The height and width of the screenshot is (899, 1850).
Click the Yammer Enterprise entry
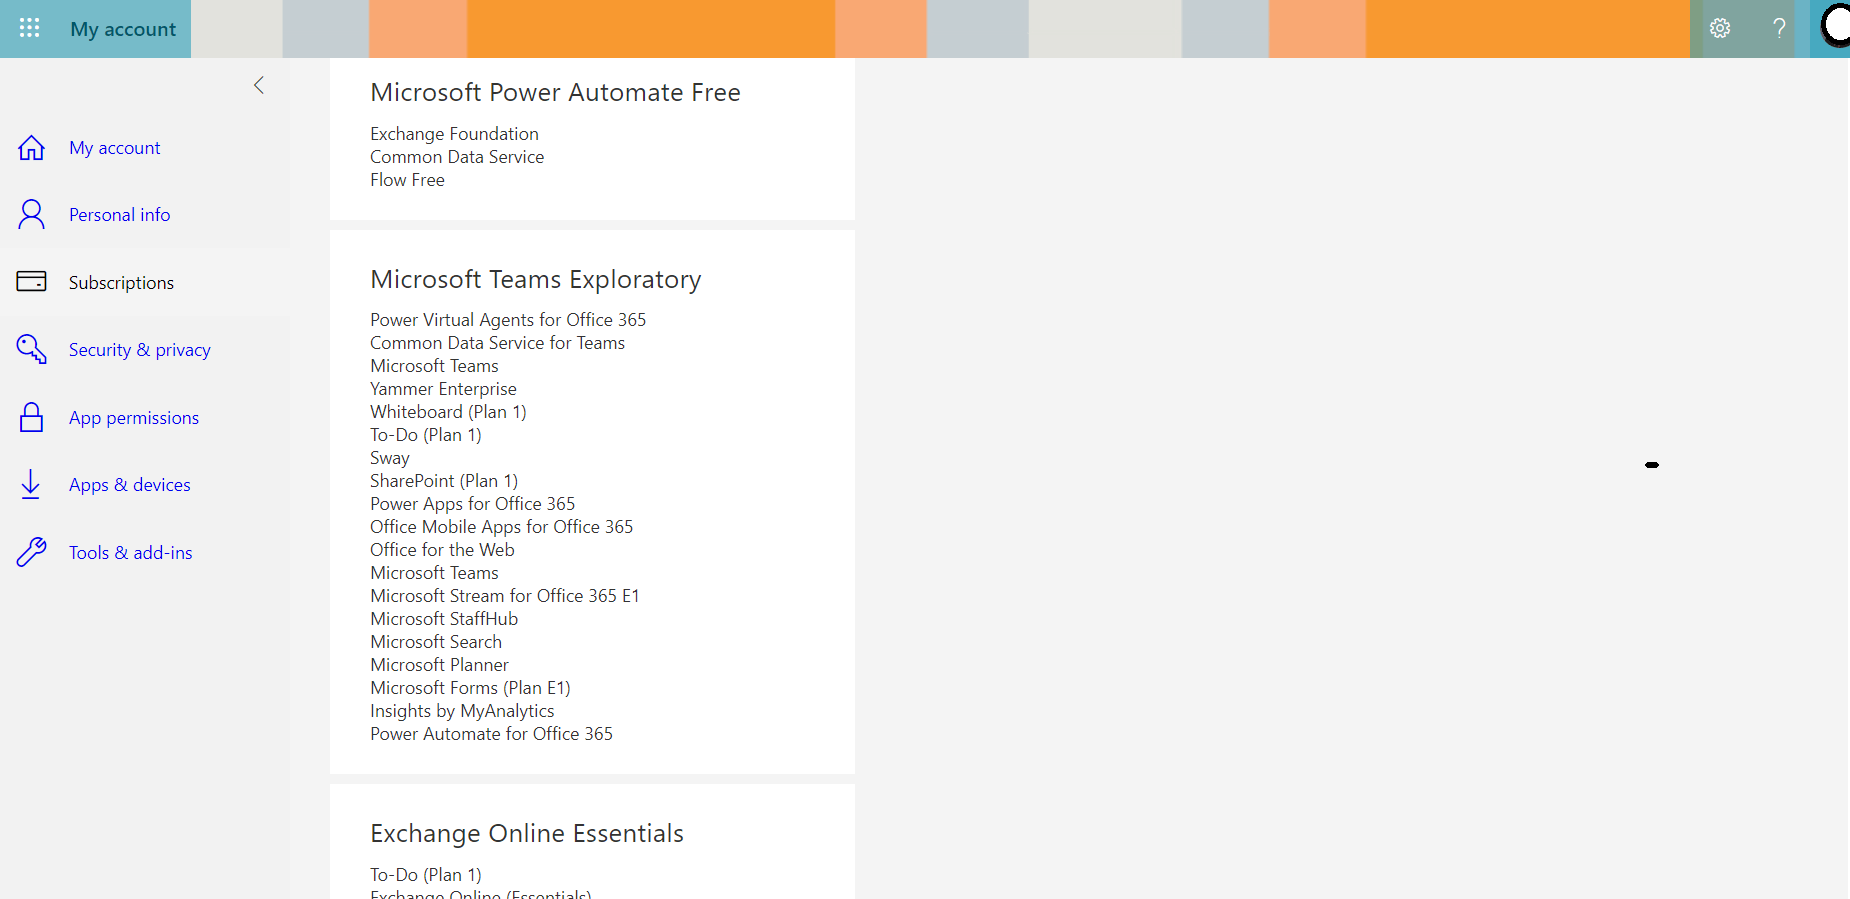pos(443,389)
